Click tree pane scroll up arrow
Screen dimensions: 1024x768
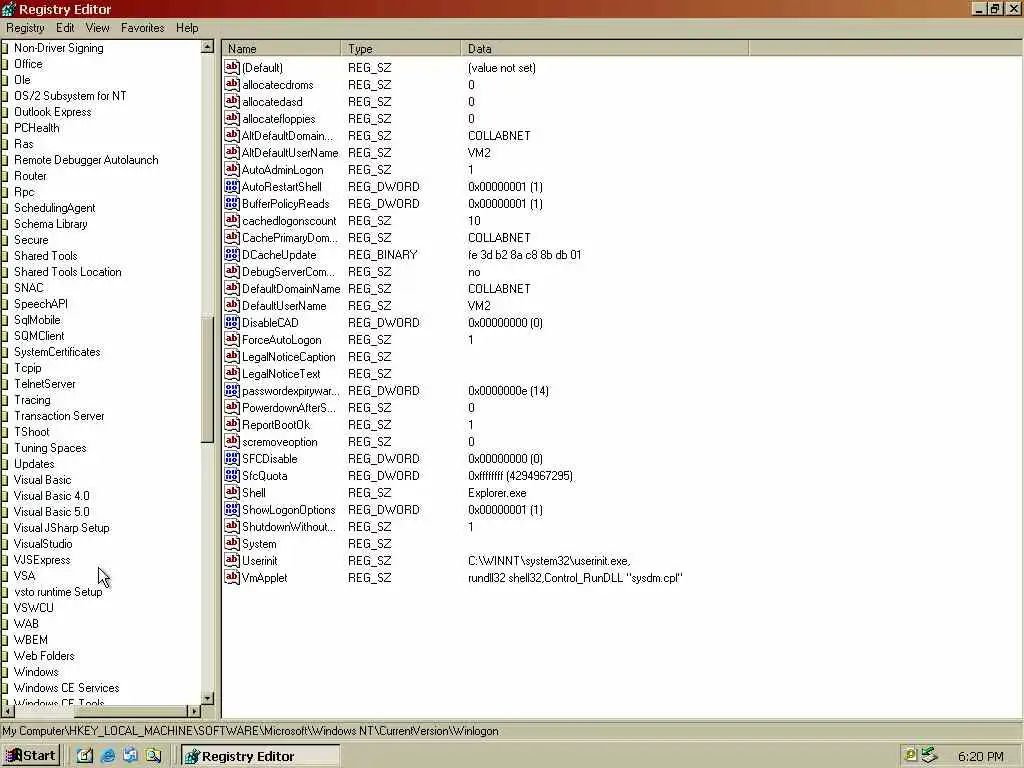point(207,46)
